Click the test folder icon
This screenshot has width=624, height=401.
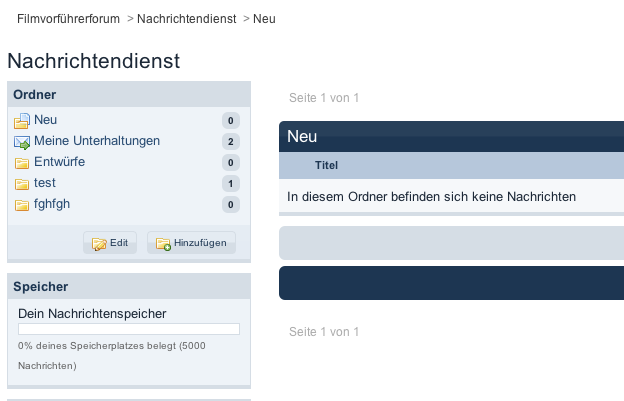point(22,184)
